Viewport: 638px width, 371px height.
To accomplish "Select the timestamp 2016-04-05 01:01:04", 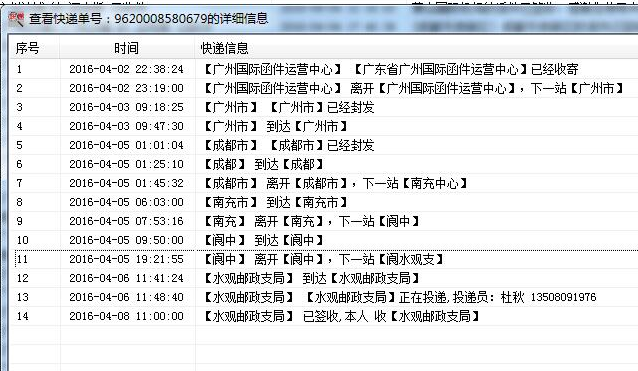I will tap(126, 145).
